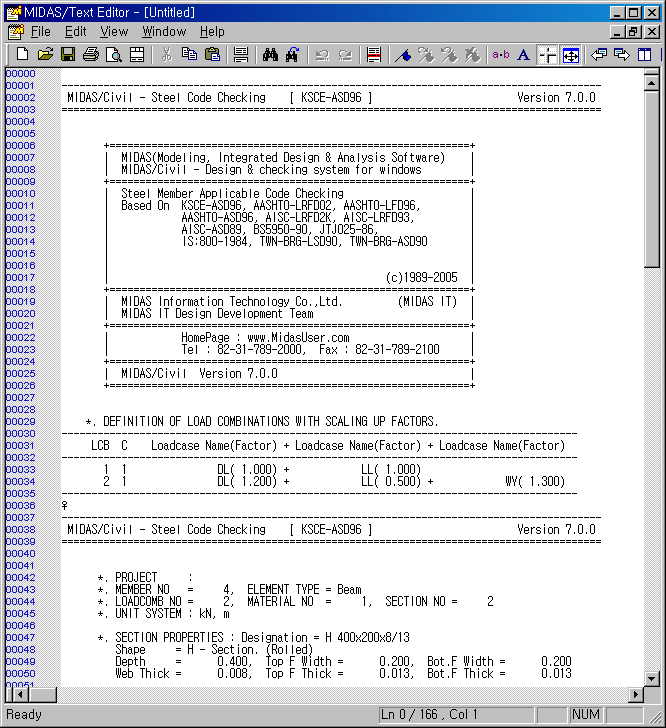The height and width of the screenshot is (728, 666).
Task: Click the 'Ln 0 / 166 , Col 1' status field
Action: pyautogui.click(x=456, y=715)
